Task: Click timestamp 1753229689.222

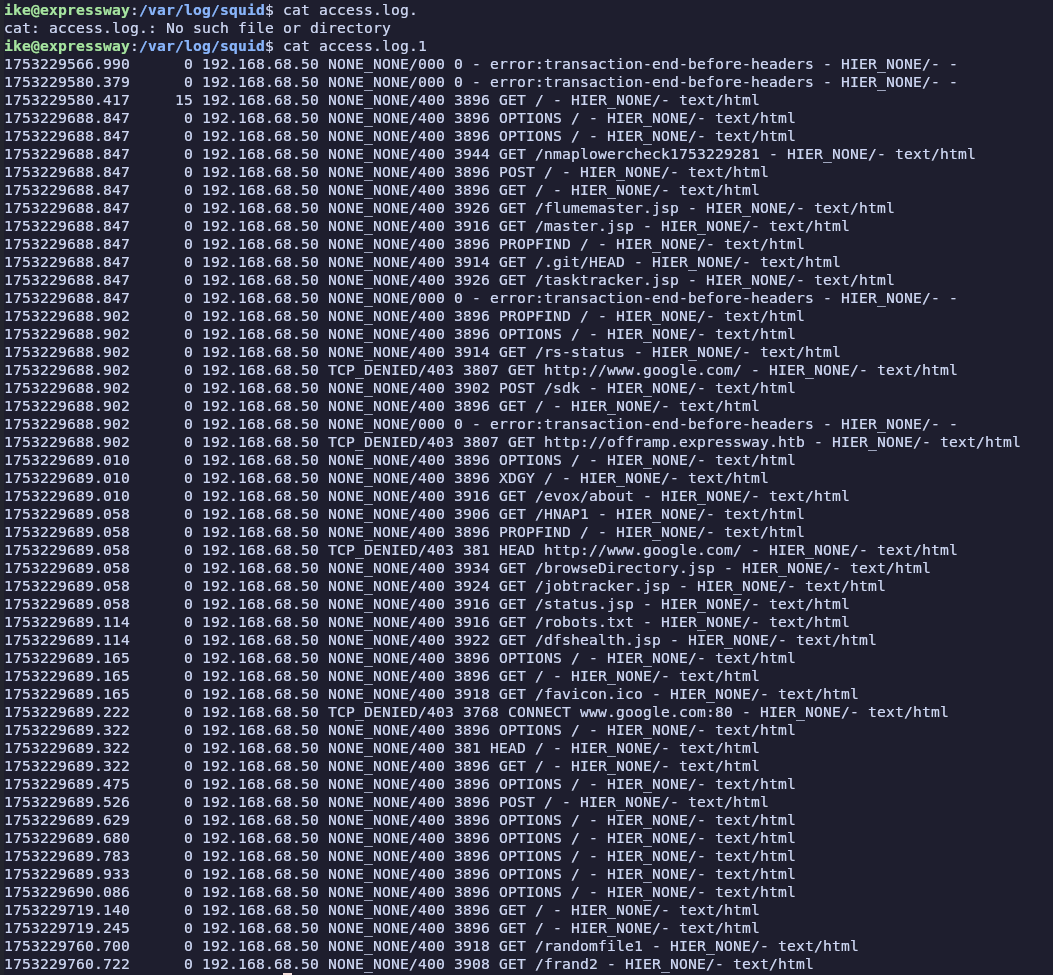Action: tap(67, 712)
